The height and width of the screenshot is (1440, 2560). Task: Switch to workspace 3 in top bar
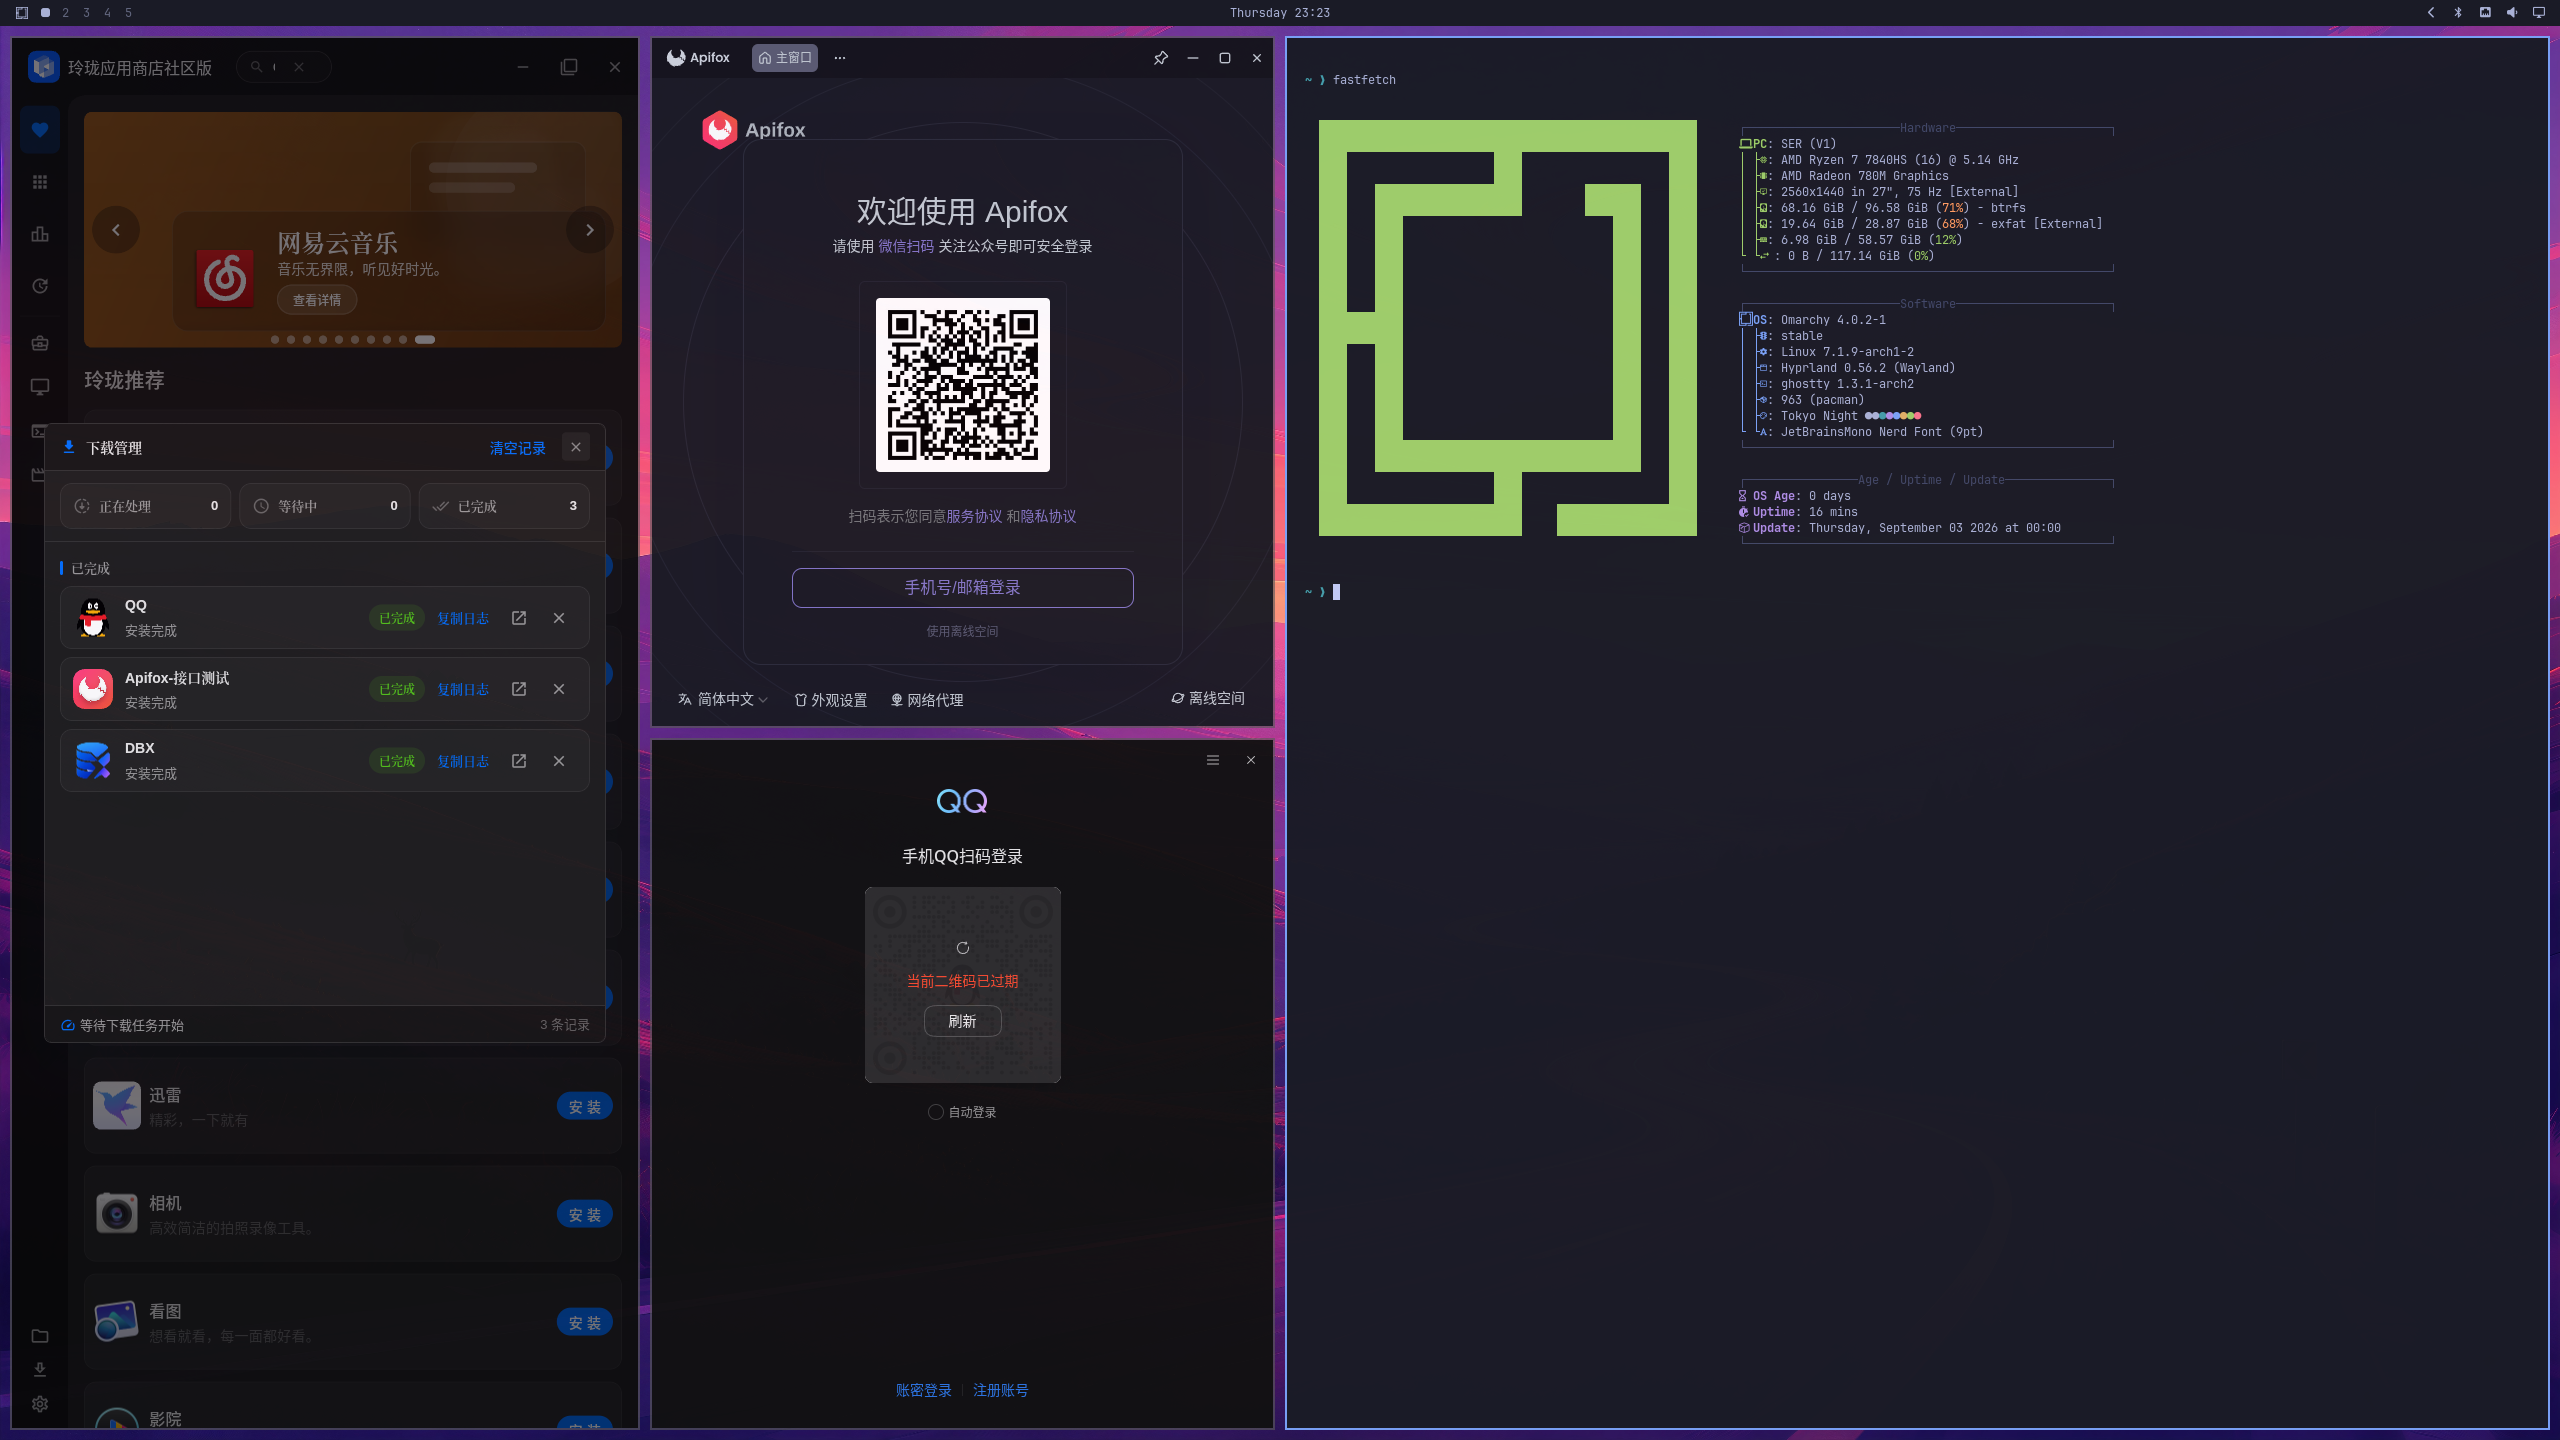tap(86, 13)
